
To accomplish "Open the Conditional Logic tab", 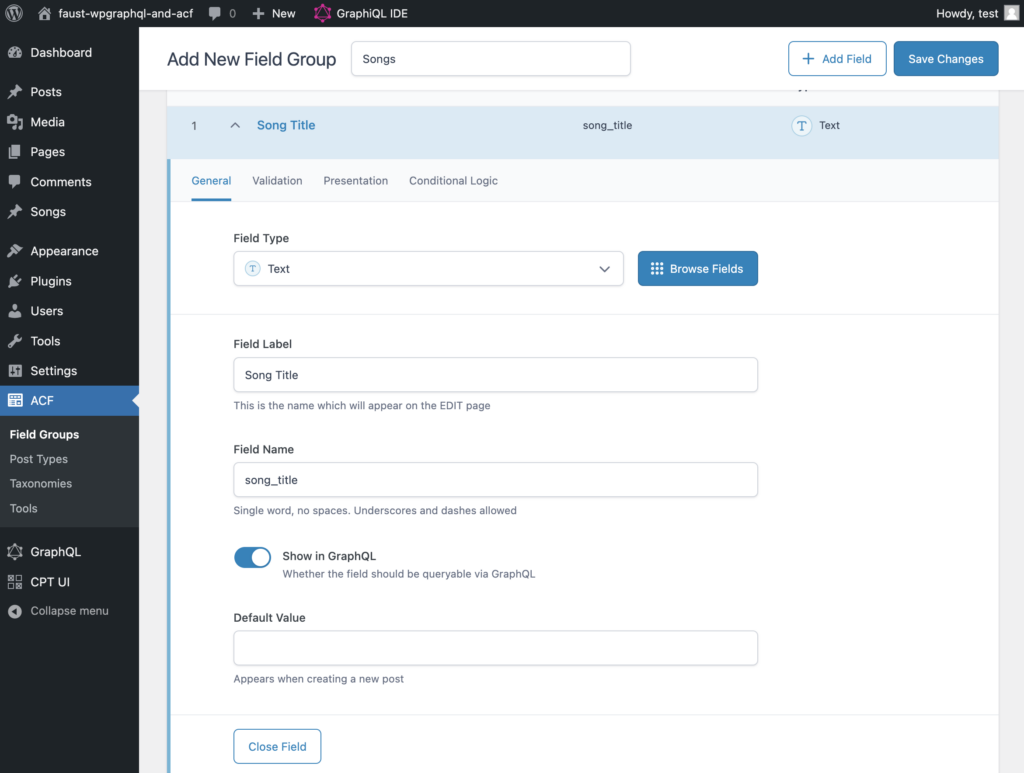I will 453,181.
